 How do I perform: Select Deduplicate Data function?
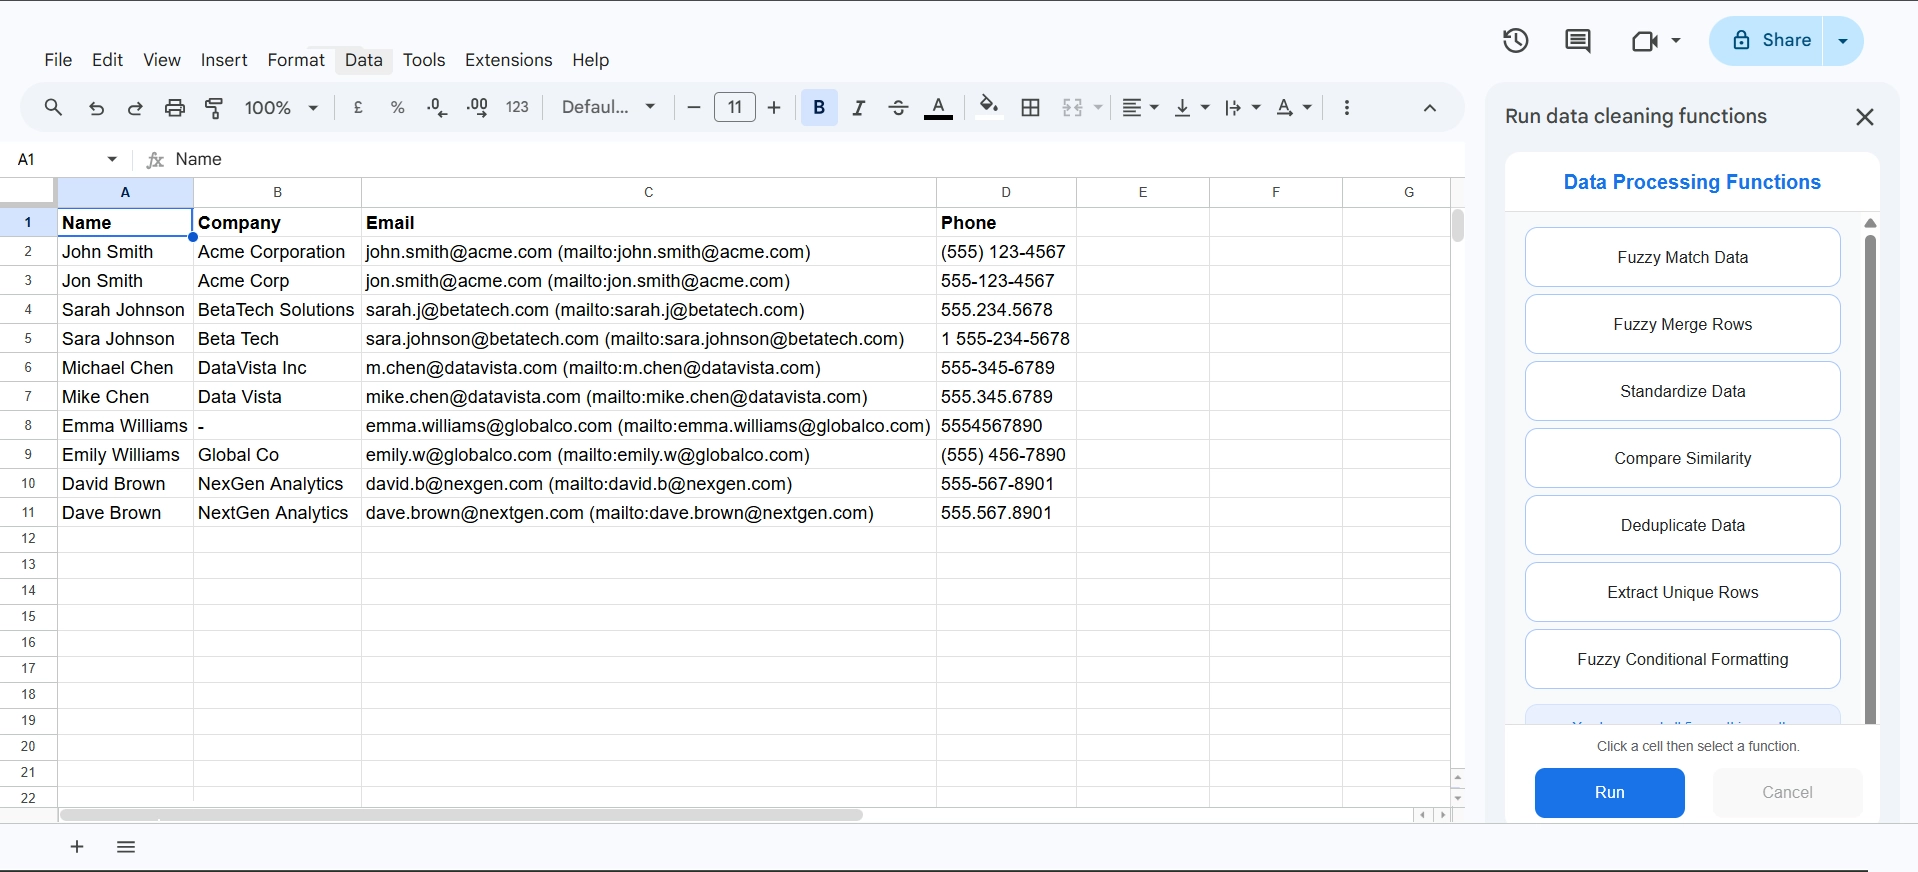pos(1682,525)
